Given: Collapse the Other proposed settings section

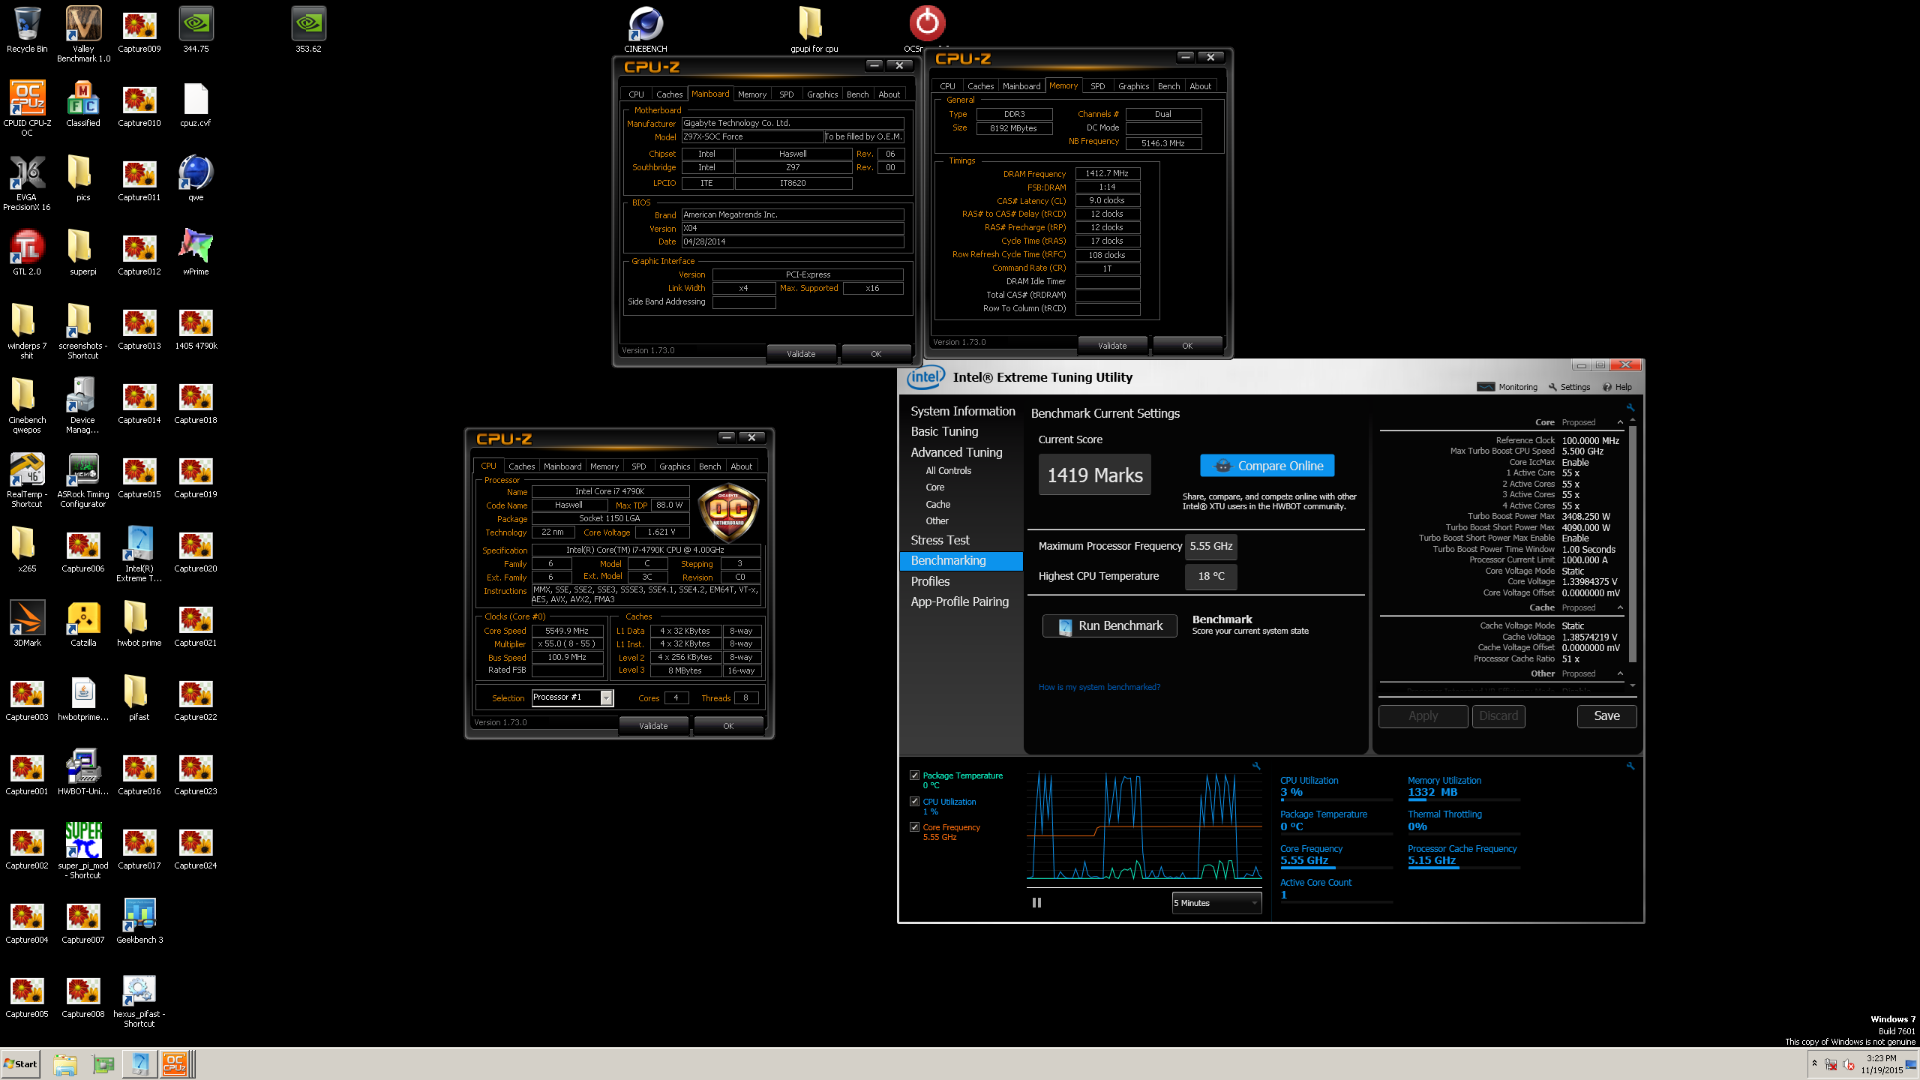Looking at the screenshot, I should (1620, 674).
